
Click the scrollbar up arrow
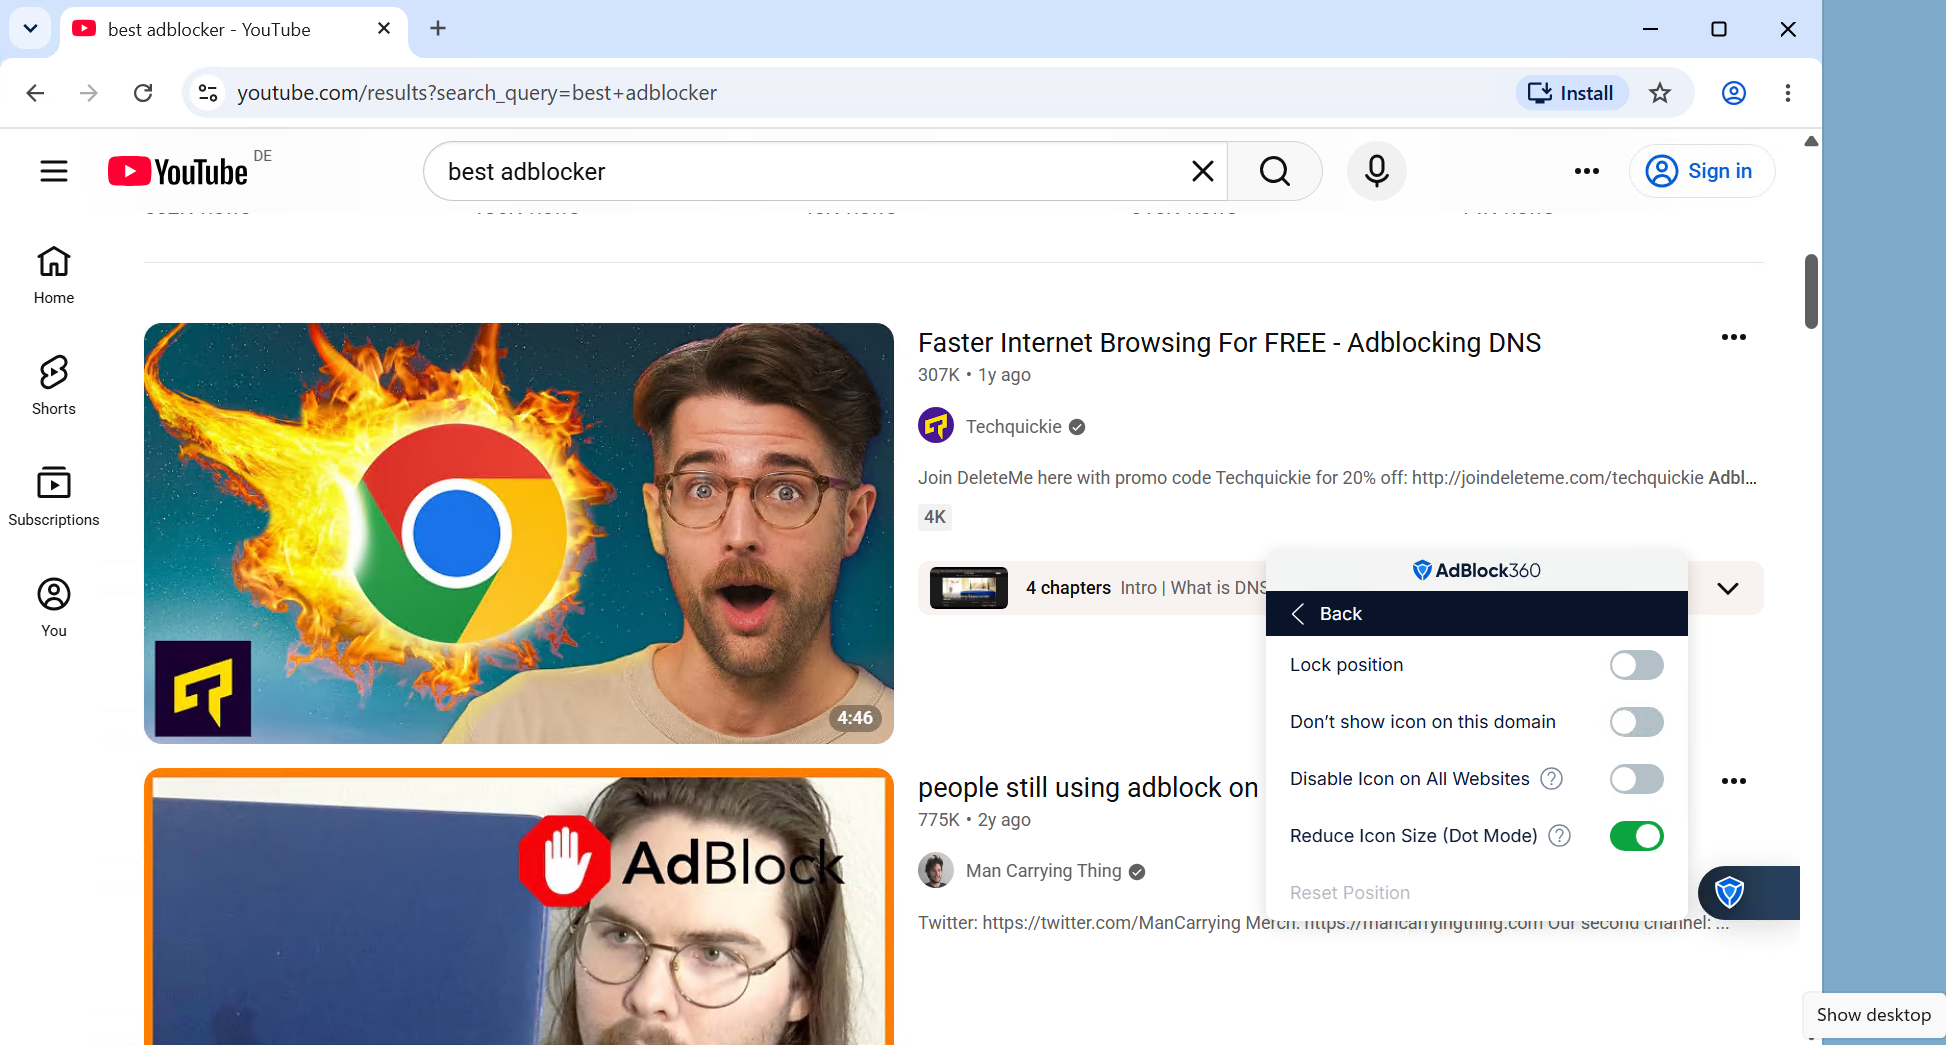(x=1811, y=141)
